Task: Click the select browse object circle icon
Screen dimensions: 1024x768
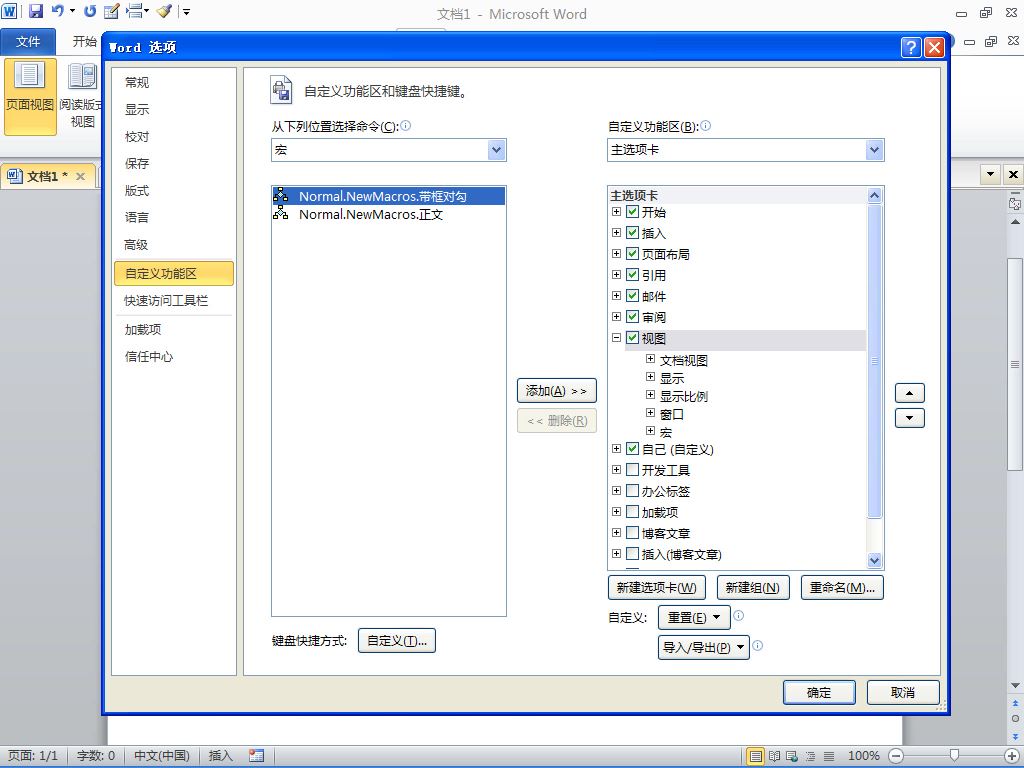Action: [x=1015, y=718]
